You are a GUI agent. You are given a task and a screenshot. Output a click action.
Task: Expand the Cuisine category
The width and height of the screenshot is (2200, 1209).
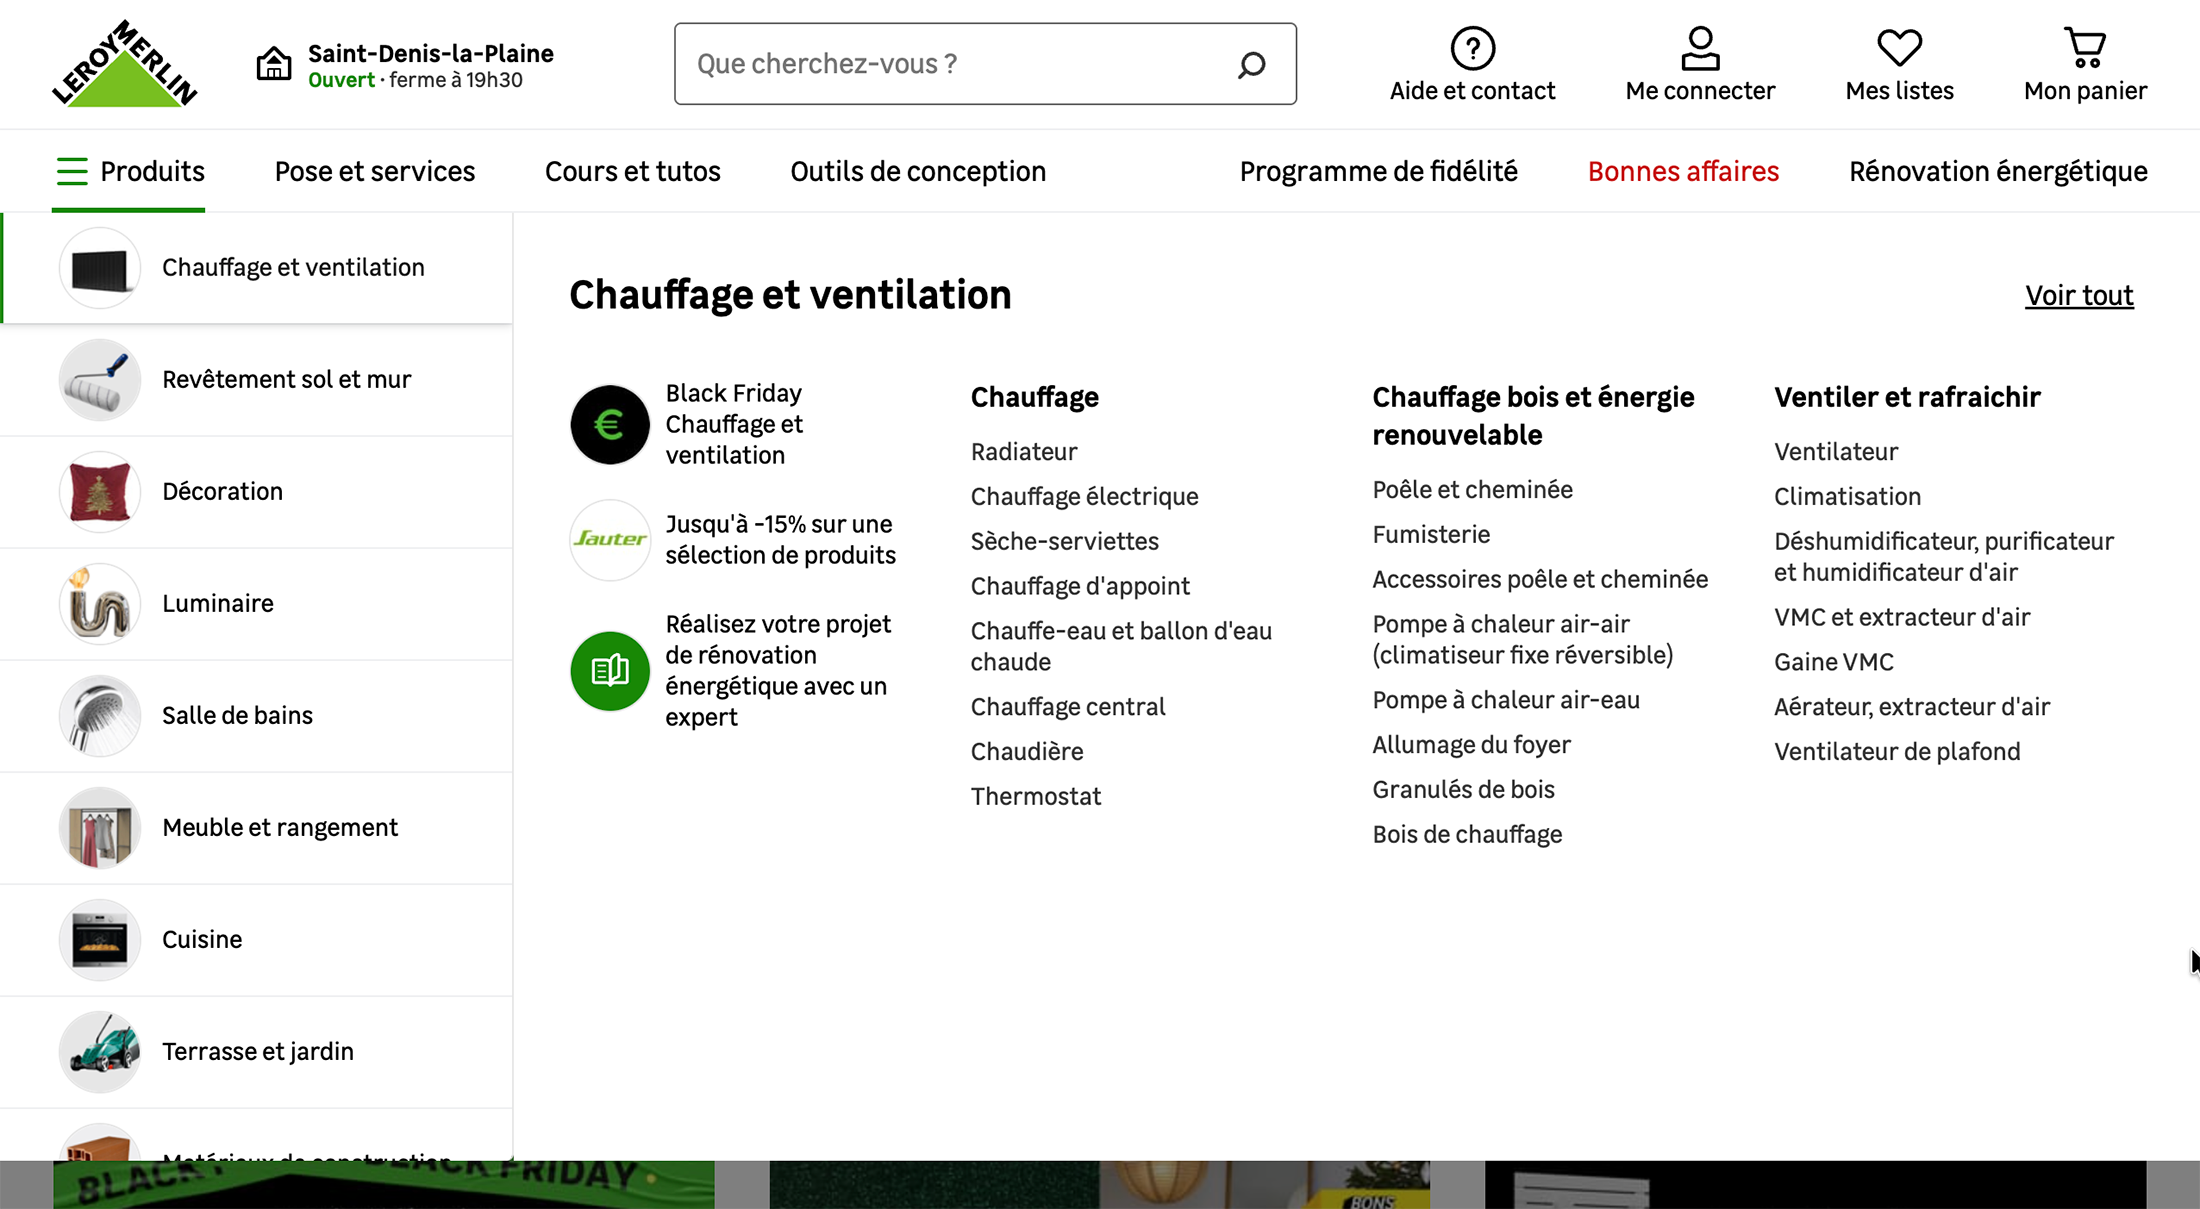pyautogui.click(x=202, y=939)
